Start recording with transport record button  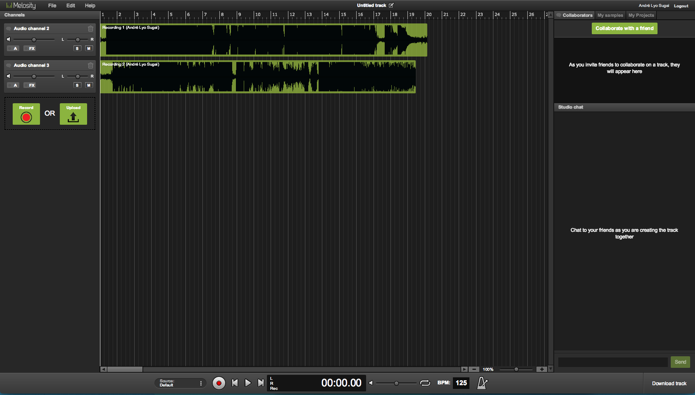[x=219, y=383]
